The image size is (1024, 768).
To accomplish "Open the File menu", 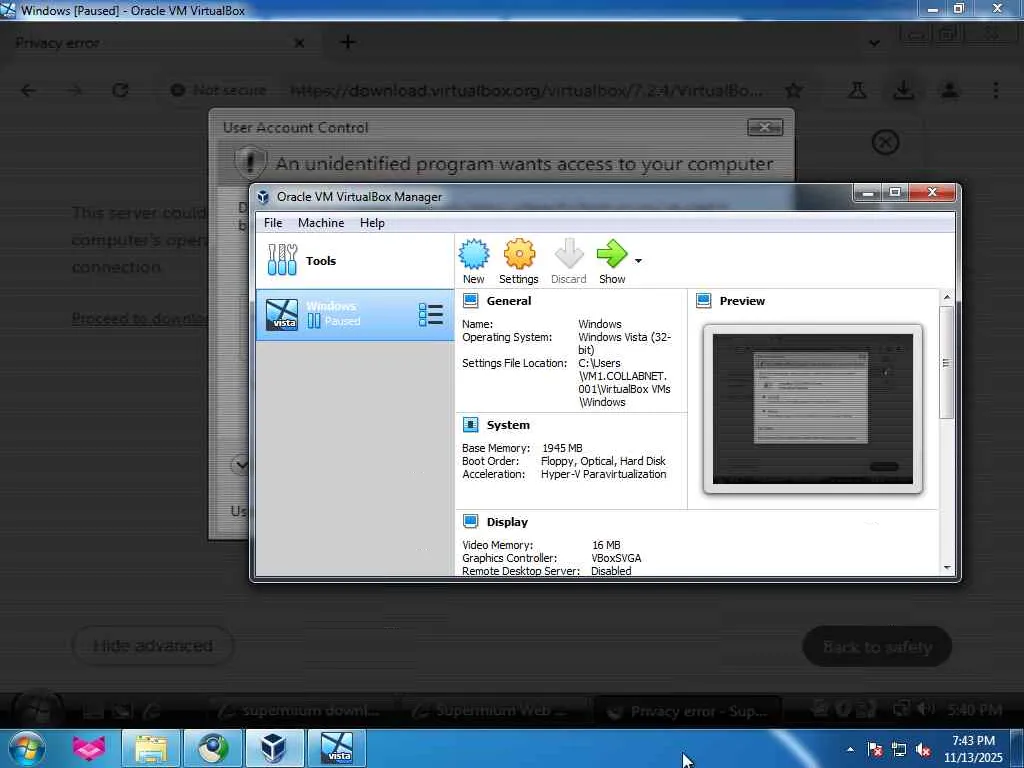I will (x=273, y=223).
